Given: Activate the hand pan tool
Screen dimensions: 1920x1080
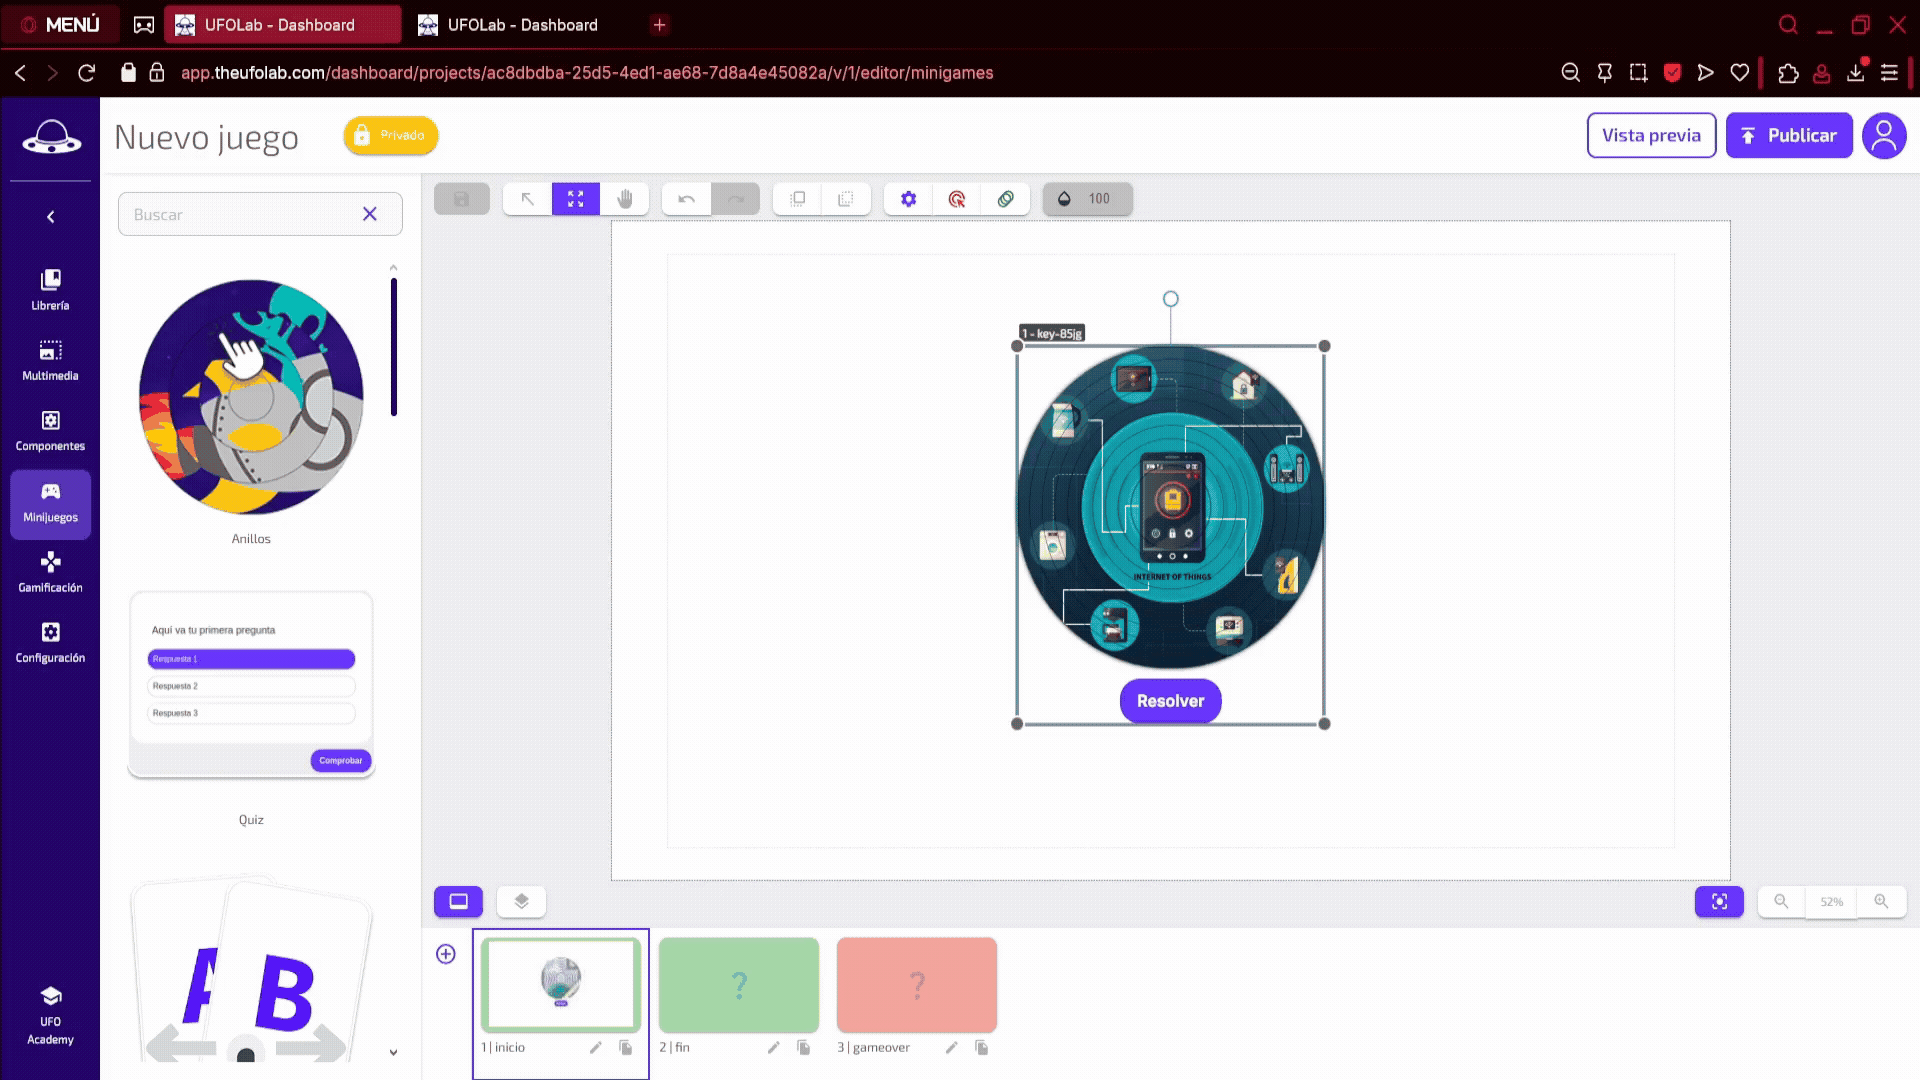Looking at the screenshot, I should point(625,199).
